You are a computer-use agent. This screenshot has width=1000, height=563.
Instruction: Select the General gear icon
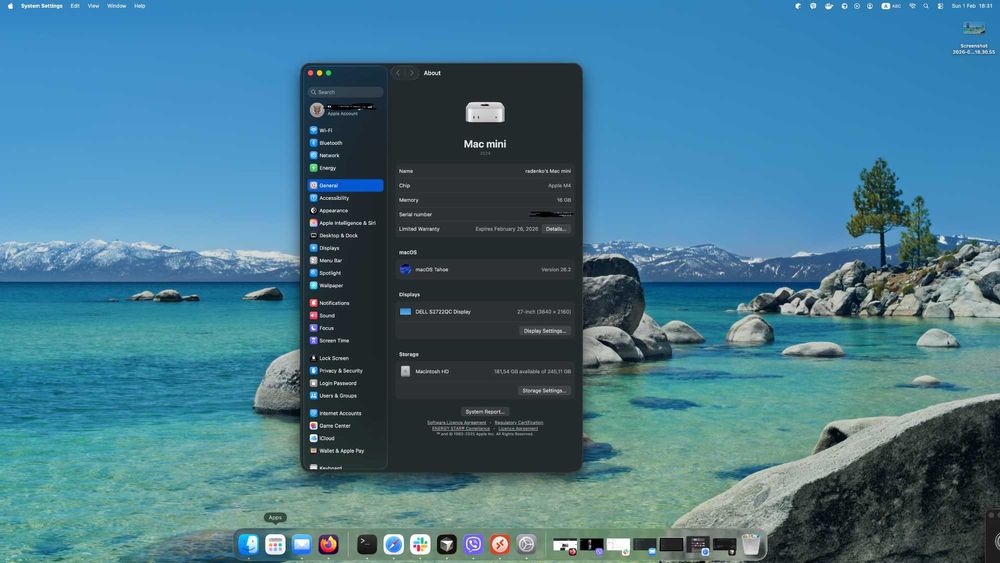[x=313, y=186]
